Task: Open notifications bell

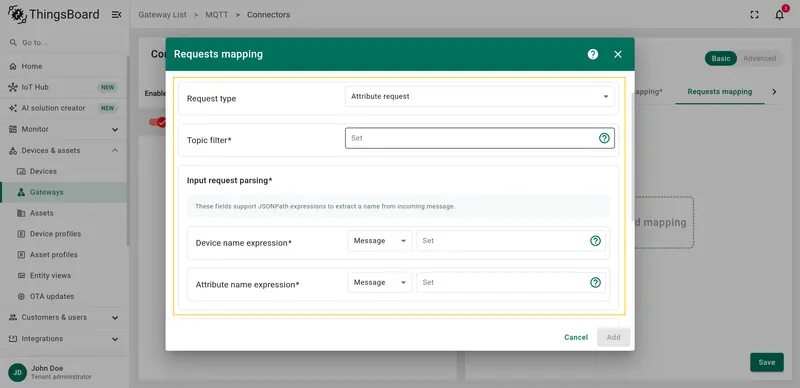Action: [x=780, y=15]
